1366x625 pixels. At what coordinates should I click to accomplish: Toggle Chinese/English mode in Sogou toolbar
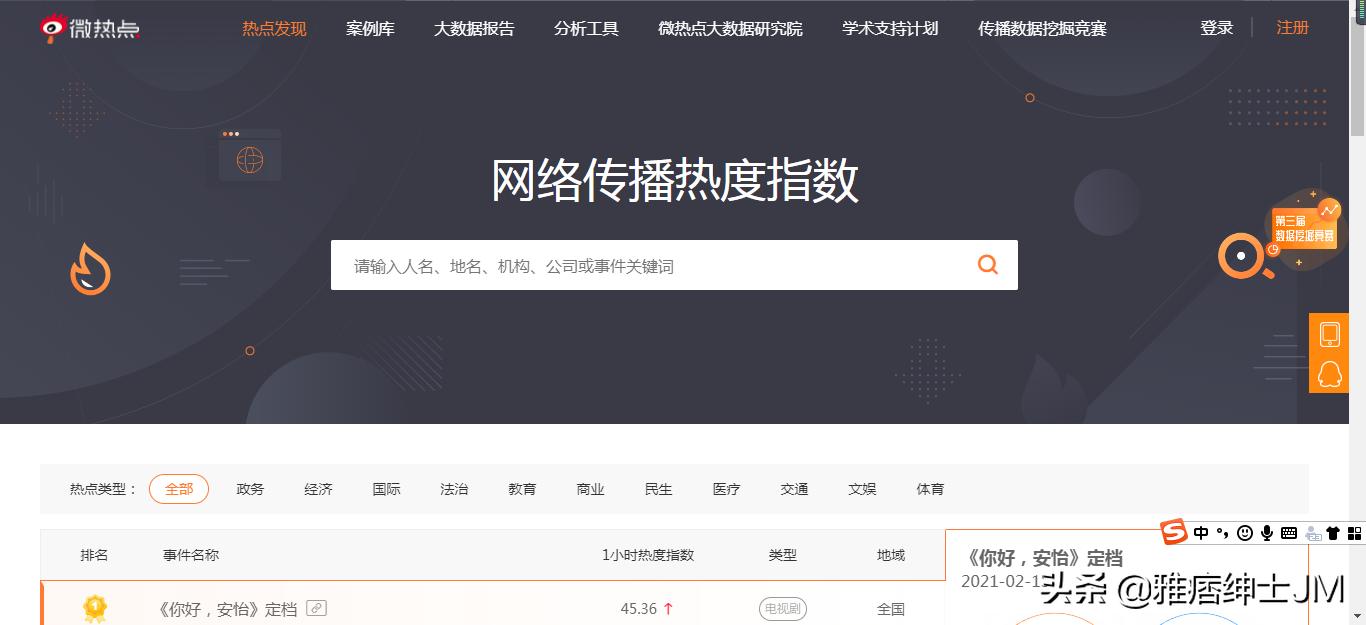[1201, 533]
